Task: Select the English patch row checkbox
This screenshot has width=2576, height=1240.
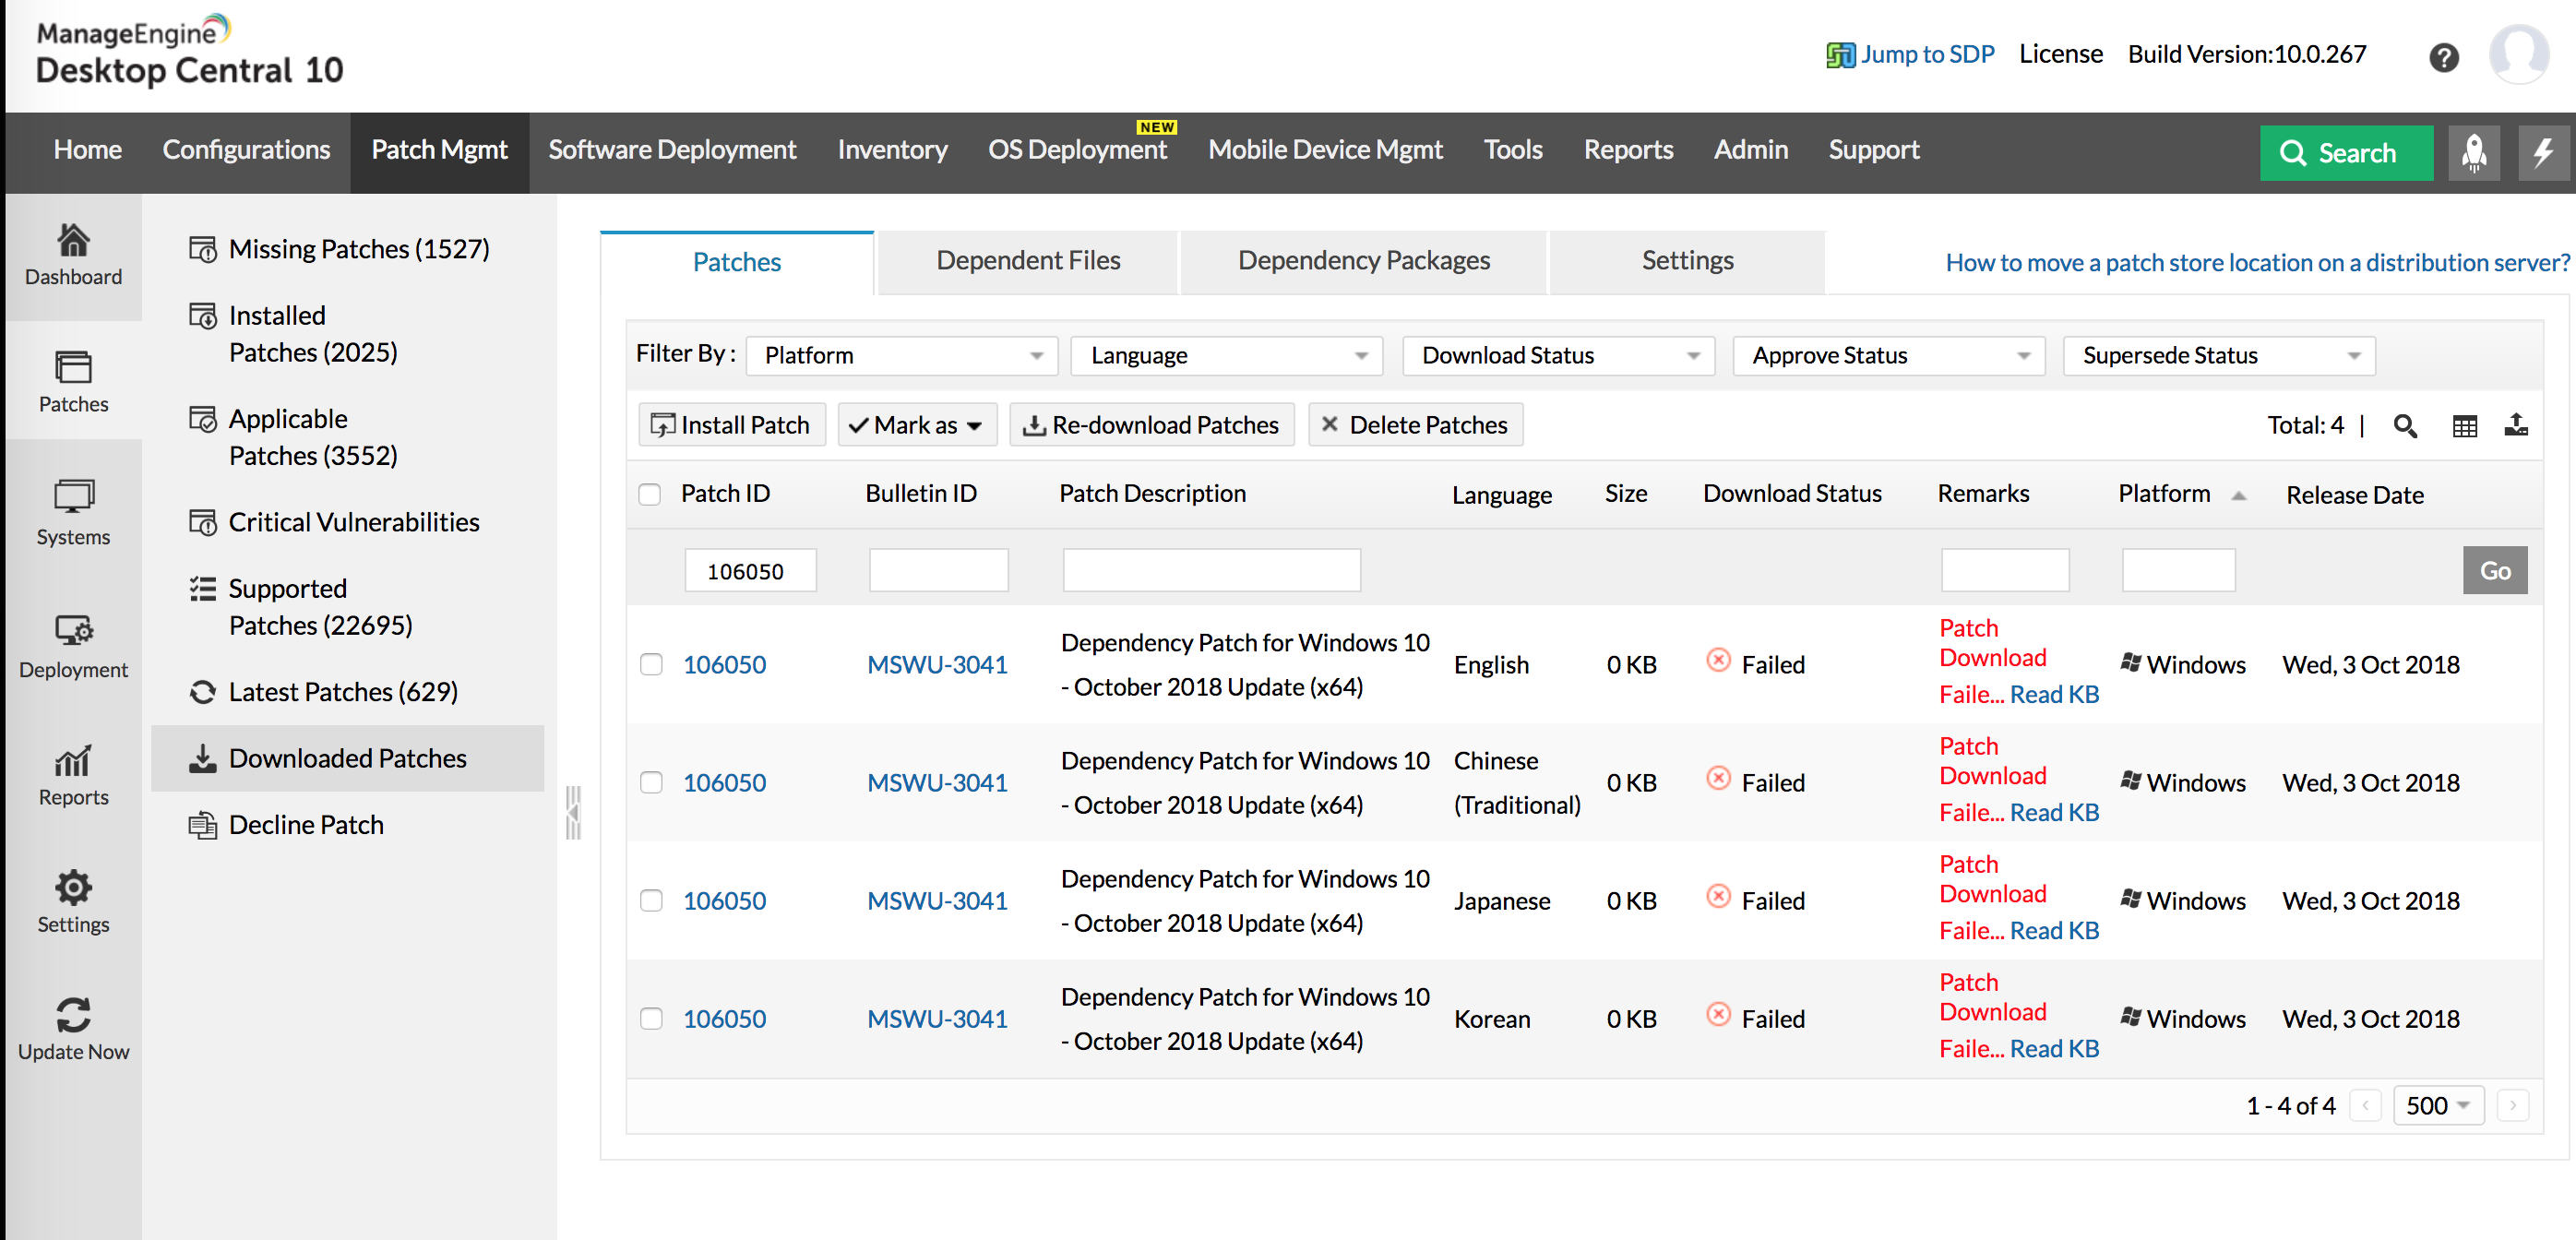Action: pyautogui.click(x=651, y=664)
